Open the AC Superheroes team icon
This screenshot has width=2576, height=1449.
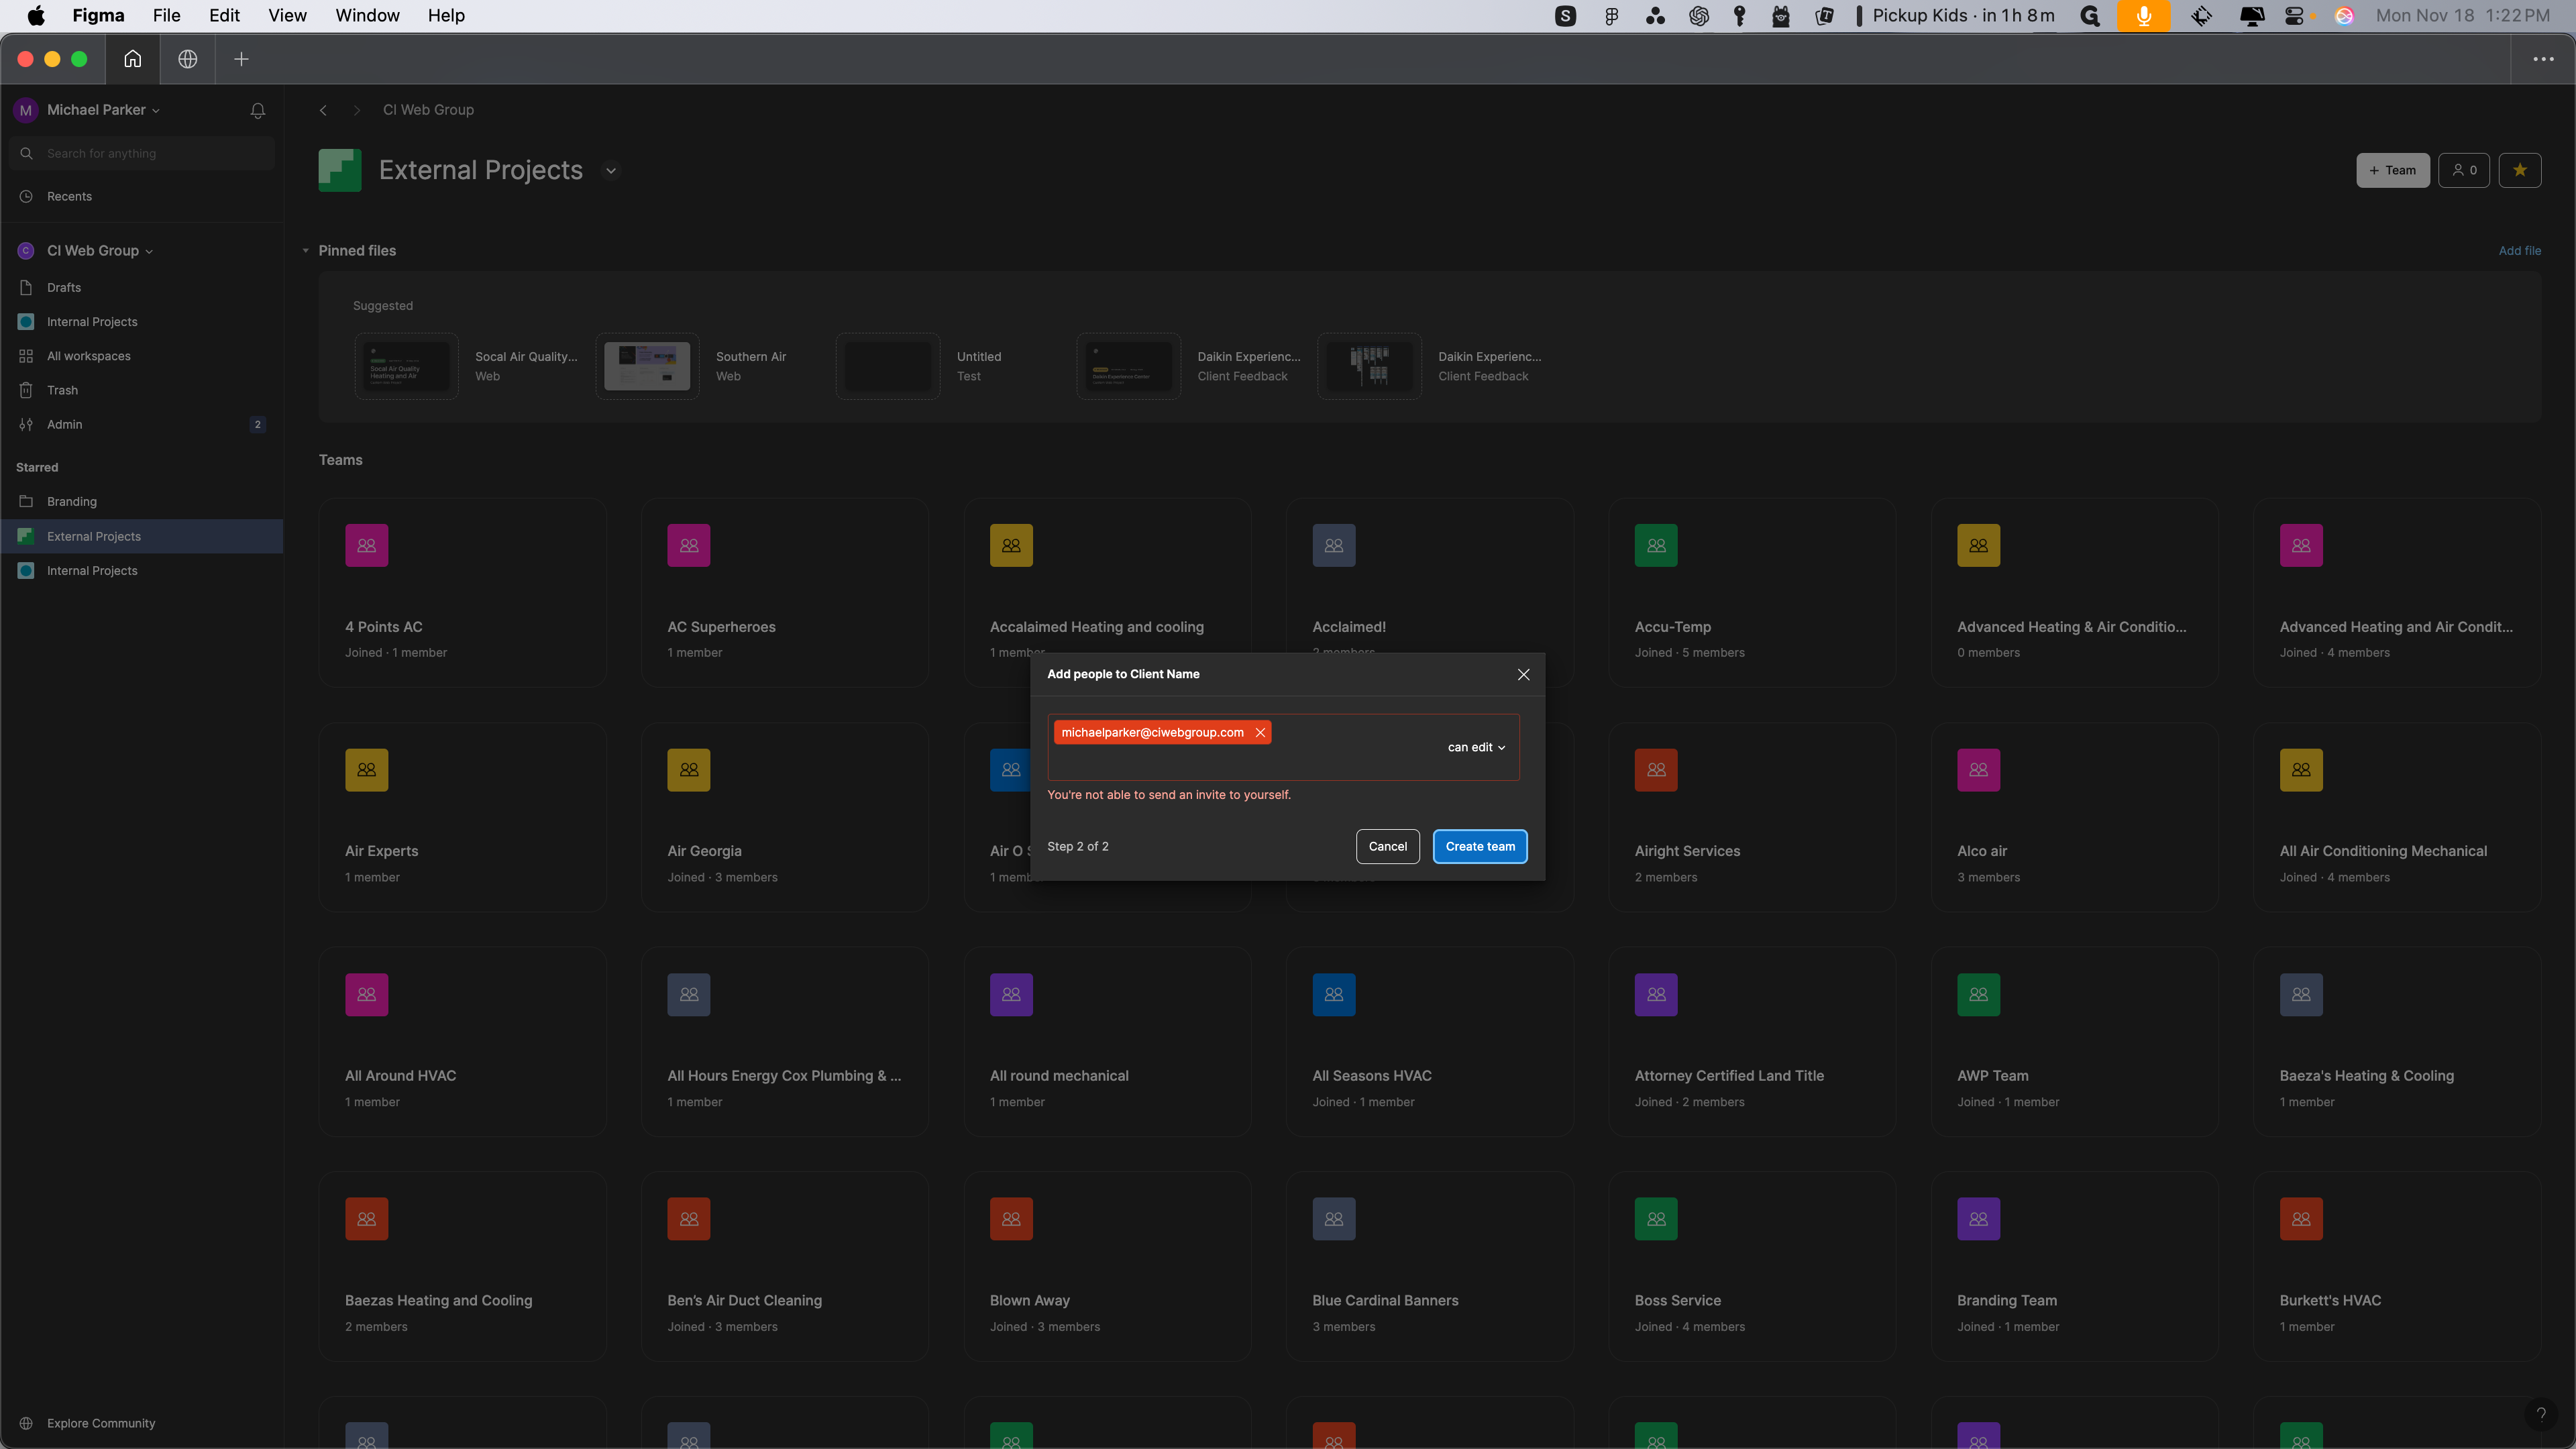click(x=689, y=545)
